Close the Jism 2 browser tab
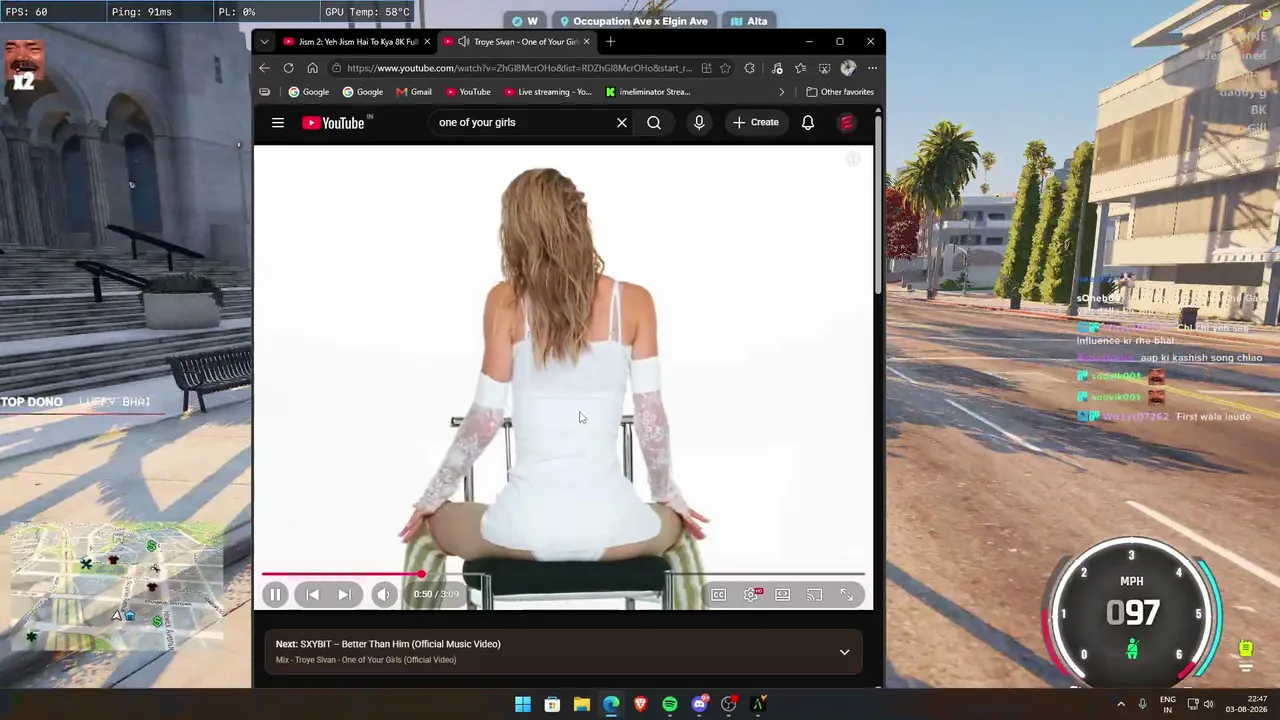This screenshot has height=720, width=1280. point(427,41)
